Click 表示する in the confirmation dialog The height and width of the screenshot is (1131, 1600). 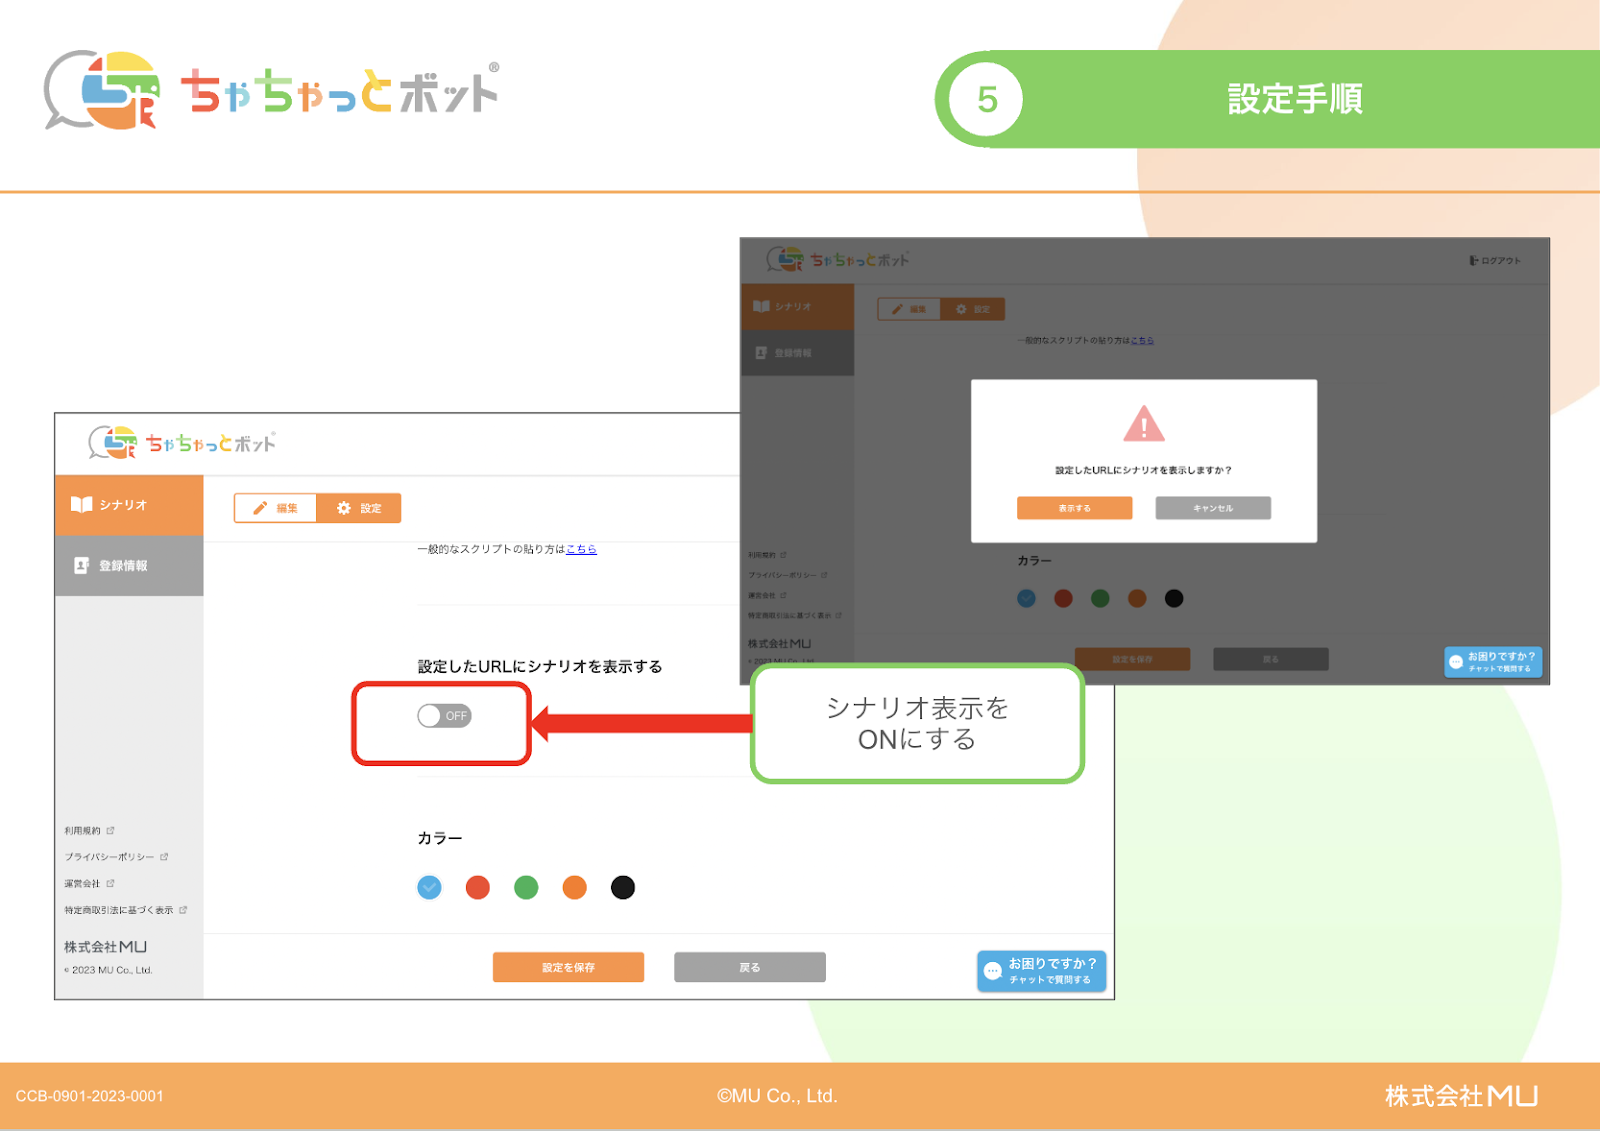(1075, 508)
